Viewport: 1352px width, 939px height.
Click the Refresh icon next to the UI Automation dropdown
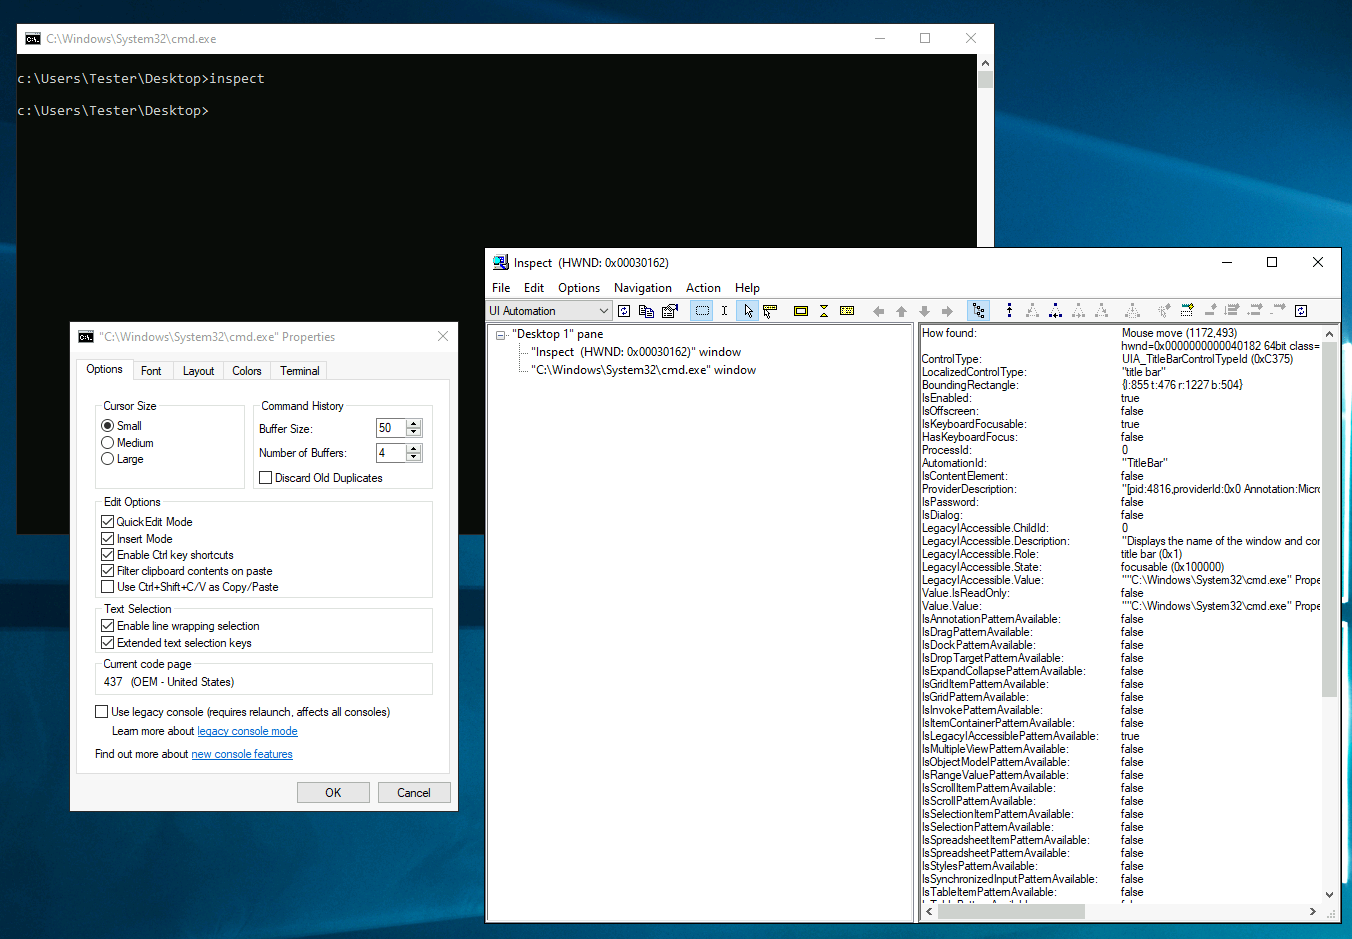coord(624,311)
